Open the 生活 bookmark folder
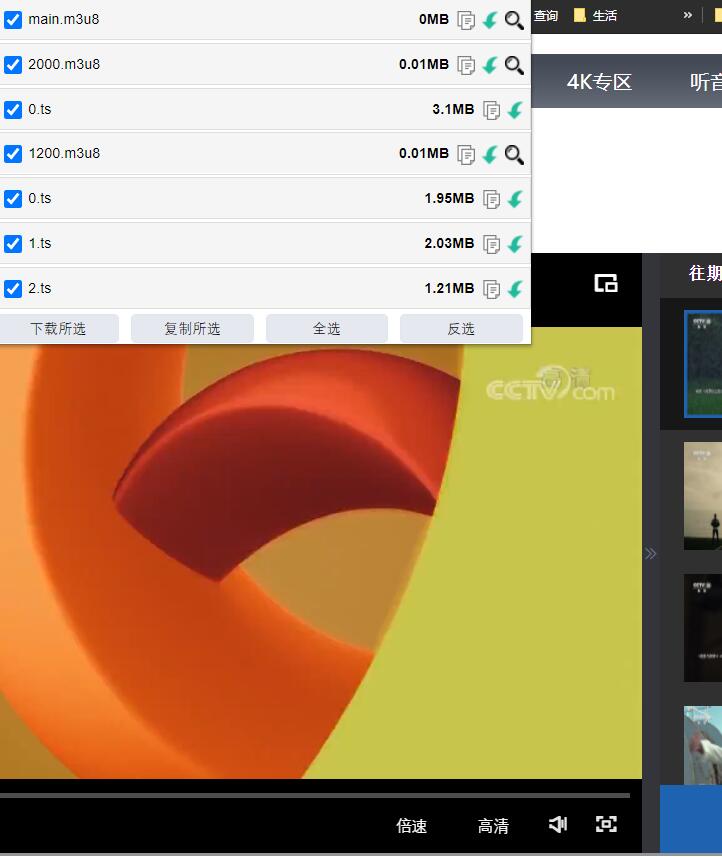The width and height of the screenshot is (722, 857). pos(596,15)
